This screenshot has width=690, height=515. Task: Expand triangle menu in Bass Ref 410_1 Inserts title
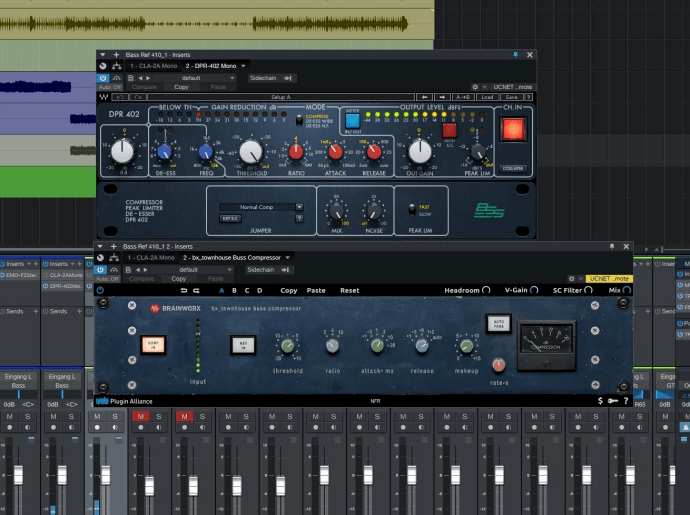(103, 55)
